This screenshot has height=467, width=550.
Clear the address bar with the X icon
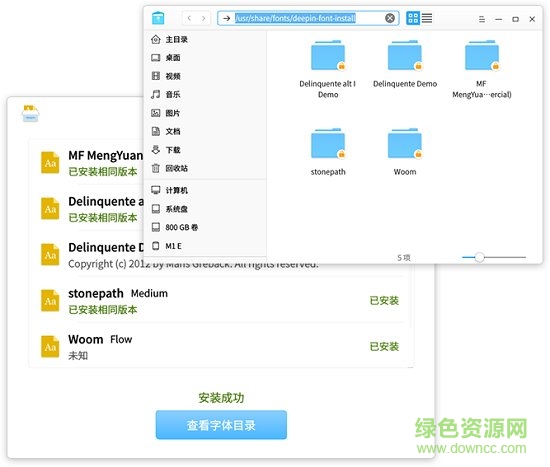click(390, 18)
